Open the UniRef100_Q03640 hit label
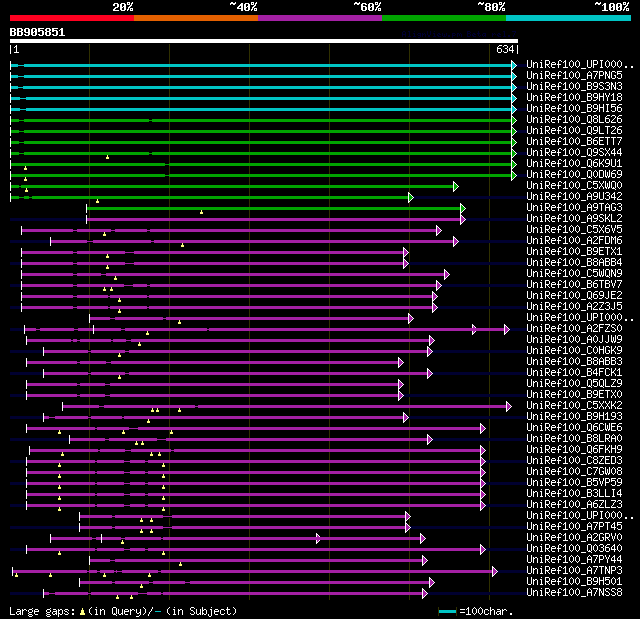640x619 pixels. tap(574, 549)
